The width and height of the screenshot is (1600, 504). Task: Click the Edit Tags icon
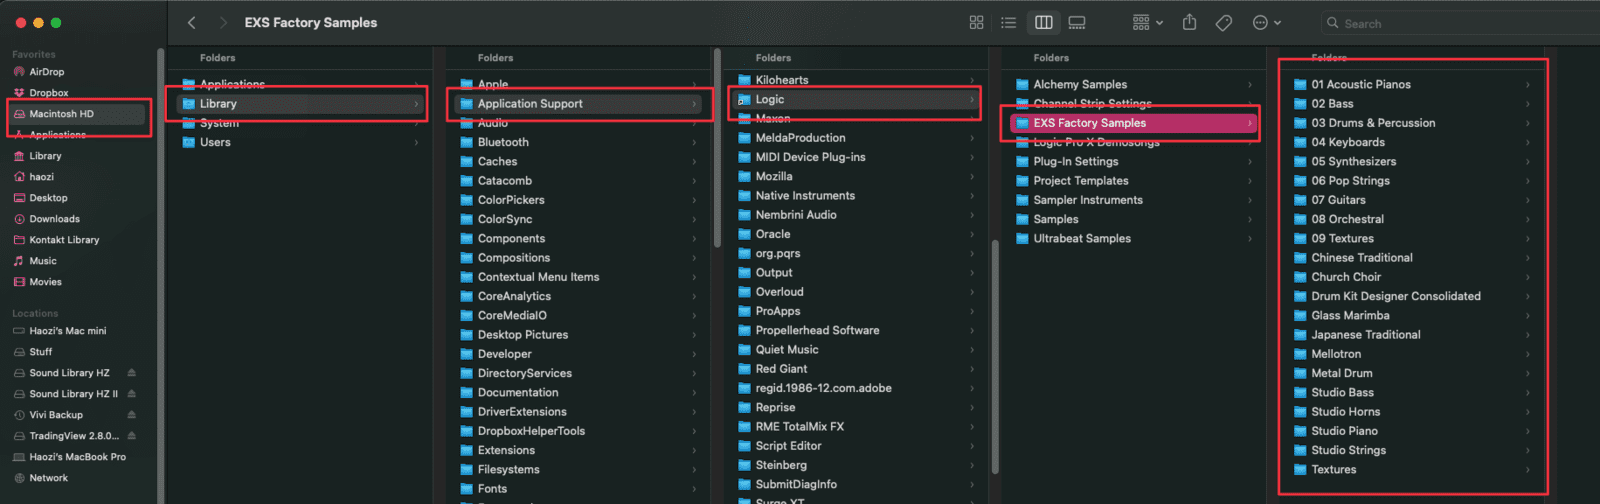(x=1224, y=22)
